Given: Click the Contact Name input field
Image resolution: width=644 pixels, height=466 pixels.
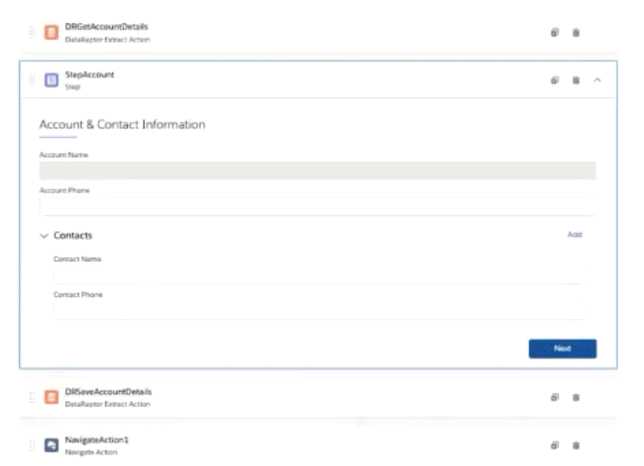Looking at the screenshot, I should coord(320,275).
